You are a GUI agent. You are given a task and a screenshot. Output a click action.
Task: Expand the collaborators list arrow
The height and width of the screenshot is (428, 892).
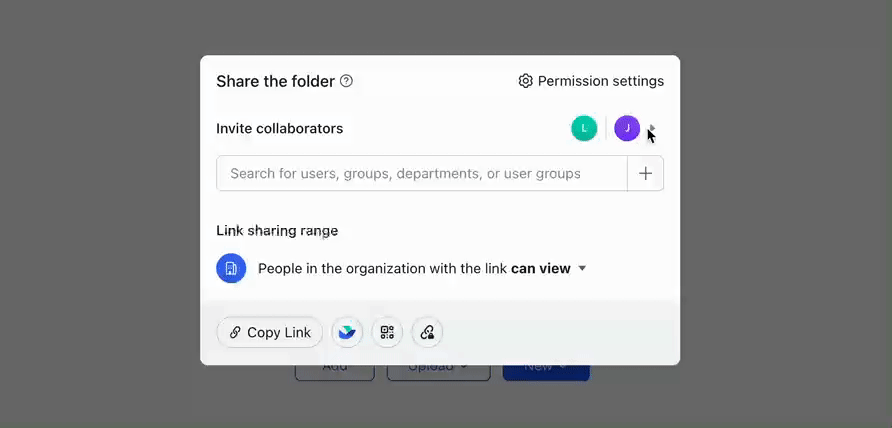coord(652,128)
